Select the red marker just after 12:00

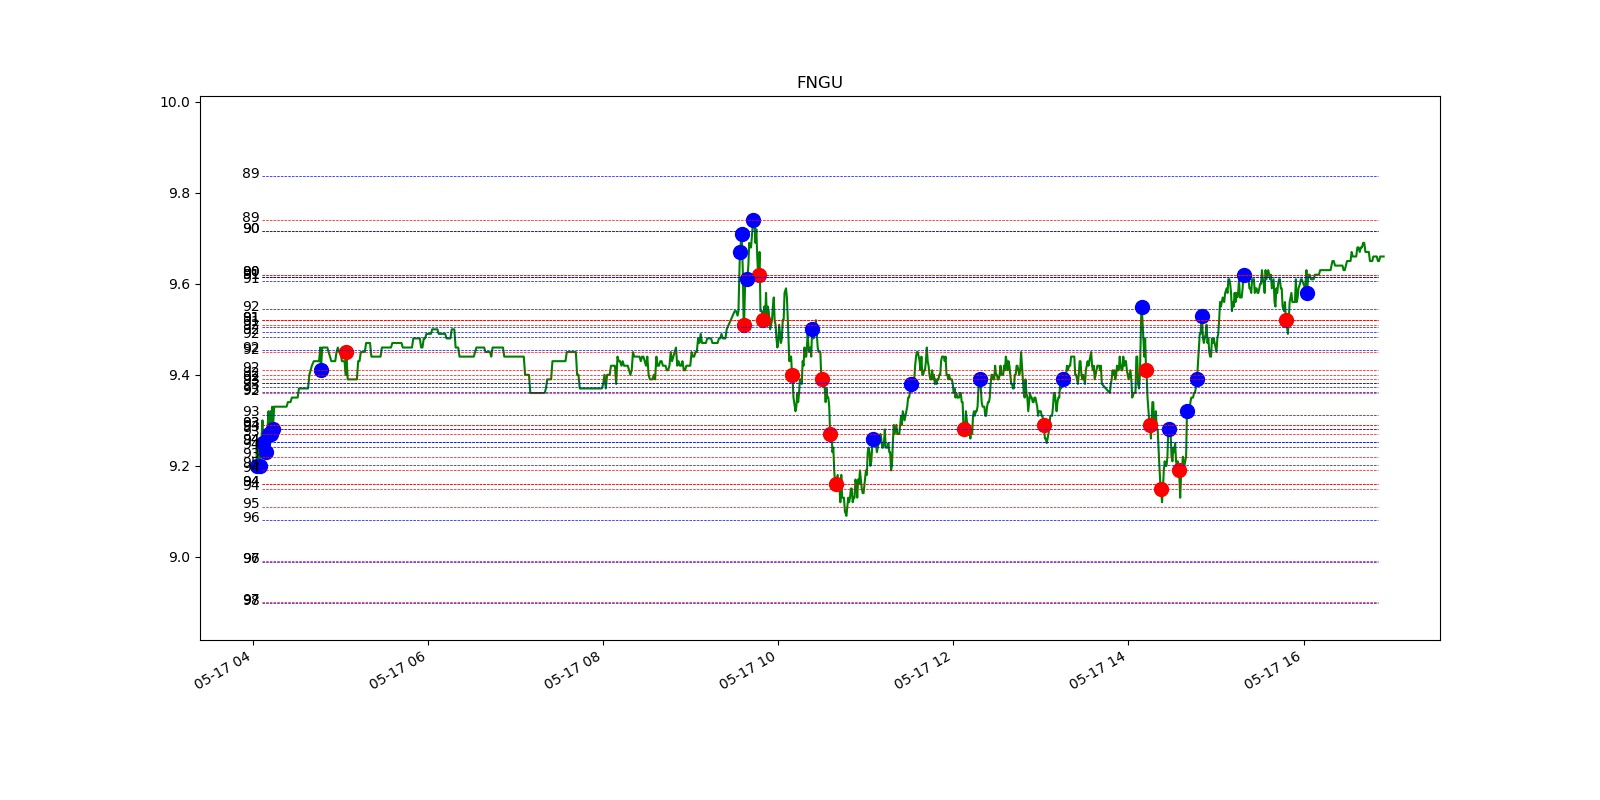coord(964,429)
